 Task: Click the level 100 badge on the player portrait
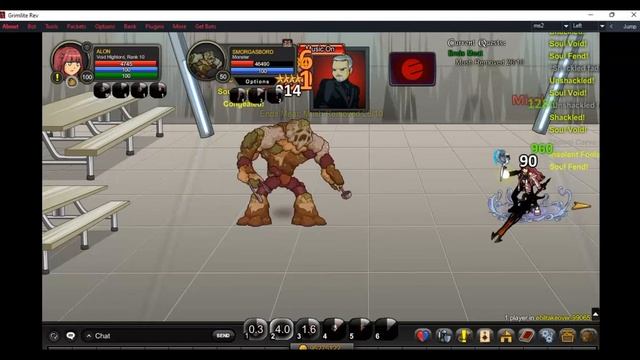[x=87, y=77]
